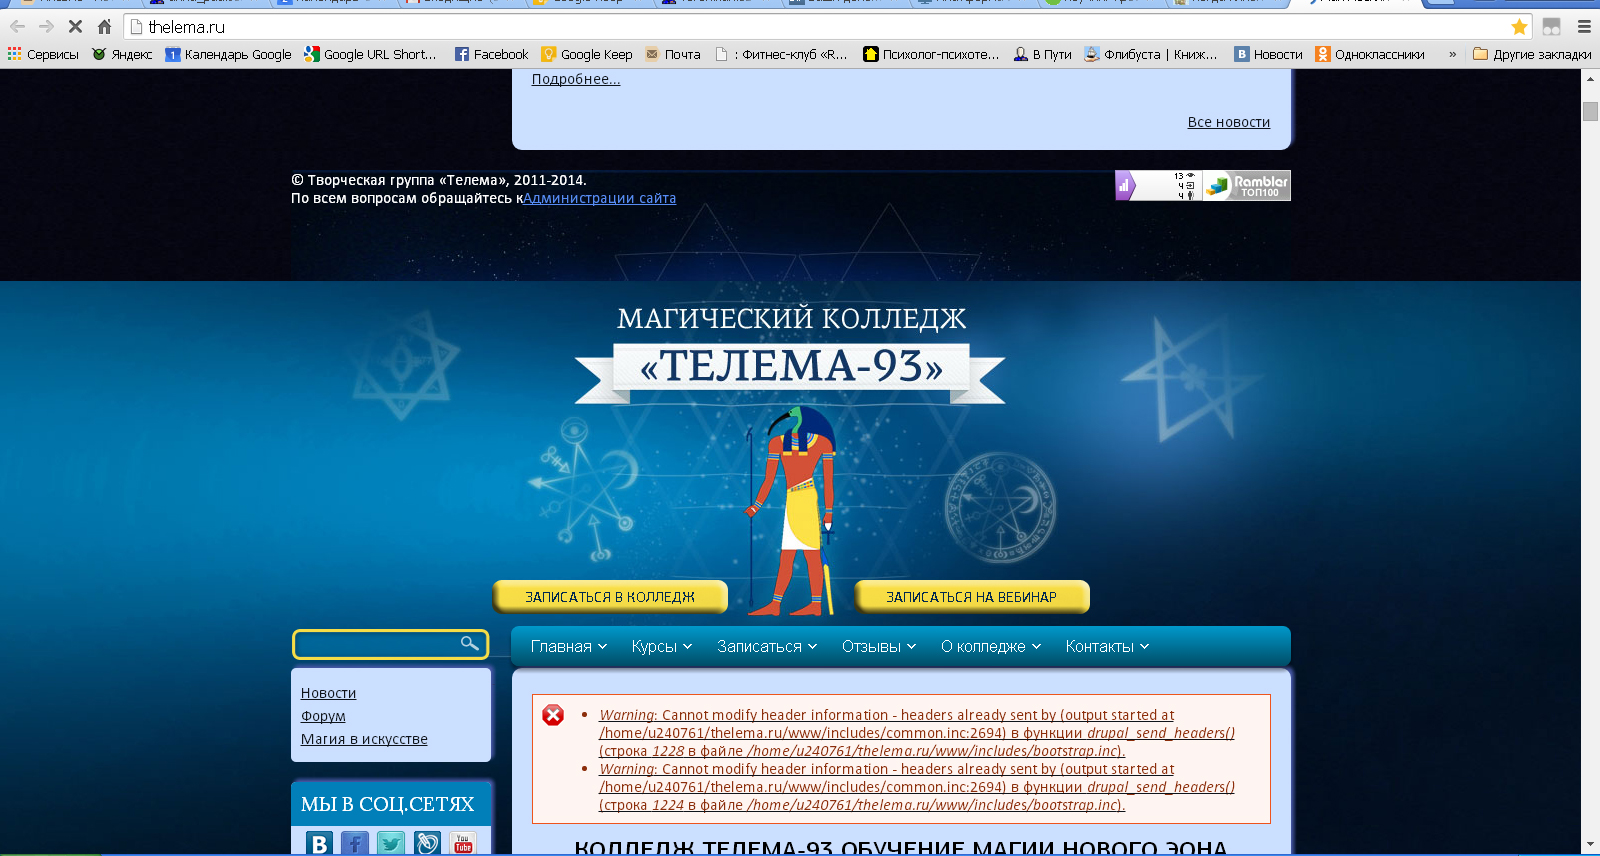Click the second Warning message mentioning строка 1224
This screenshot has width=1600, height=856.
916,787
